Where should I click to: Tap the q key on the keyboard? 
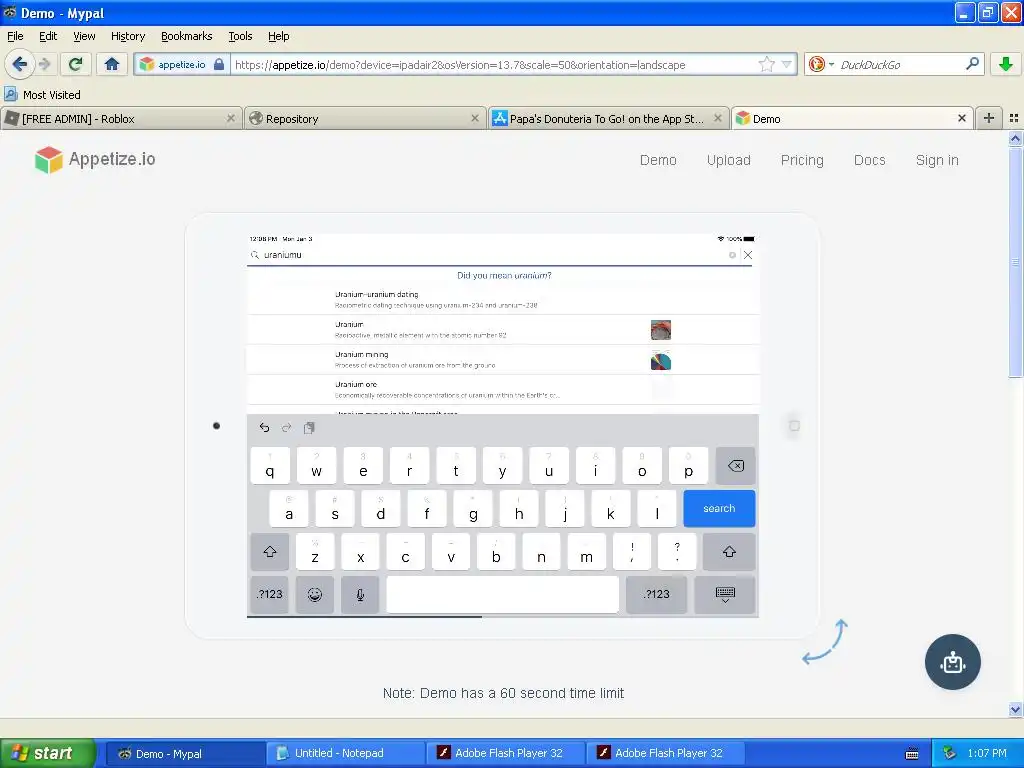[x=270, y=465]
